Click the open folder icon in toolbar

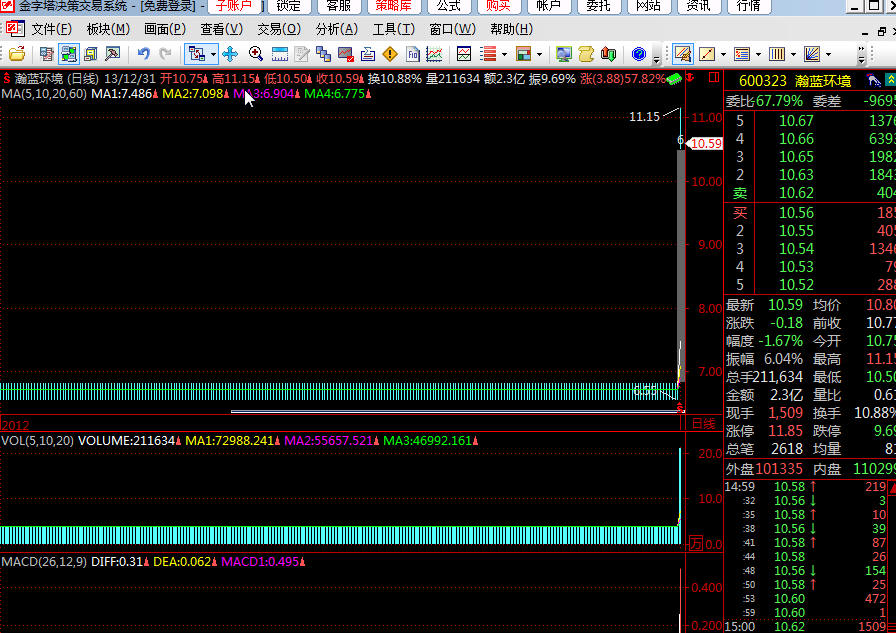tap(17, 53)
